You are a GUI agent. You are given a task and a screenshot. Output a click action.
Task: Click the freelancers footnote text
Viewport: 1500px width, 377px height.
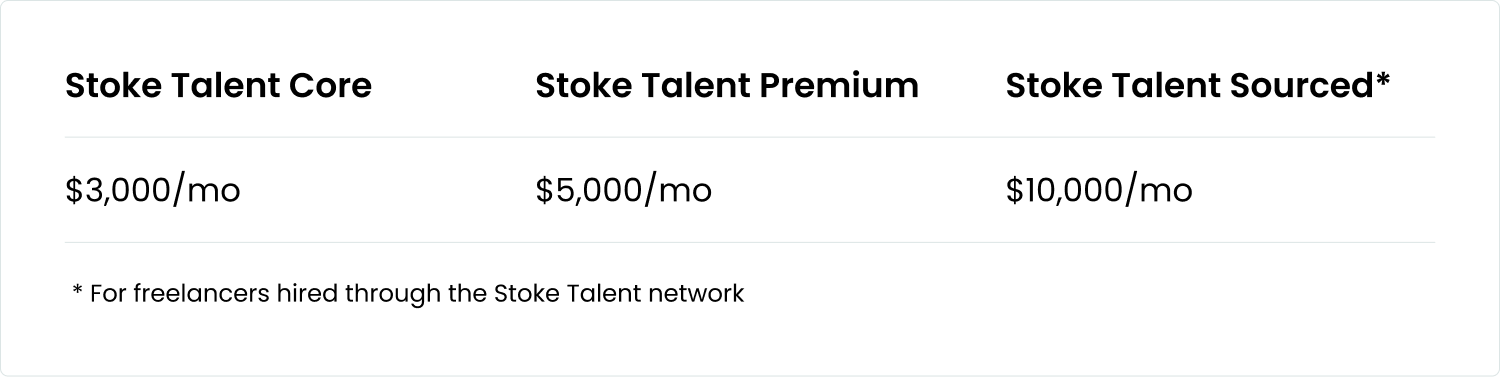tap(408, 294)
